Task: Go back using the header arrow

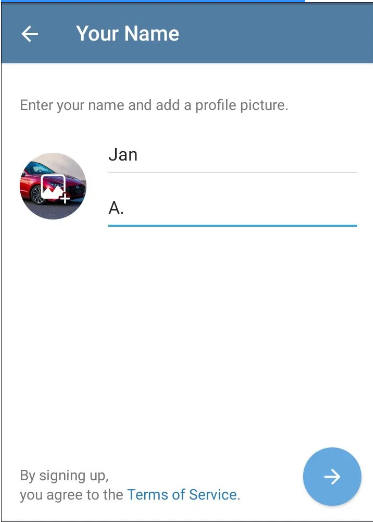Action: pos(30,34)
